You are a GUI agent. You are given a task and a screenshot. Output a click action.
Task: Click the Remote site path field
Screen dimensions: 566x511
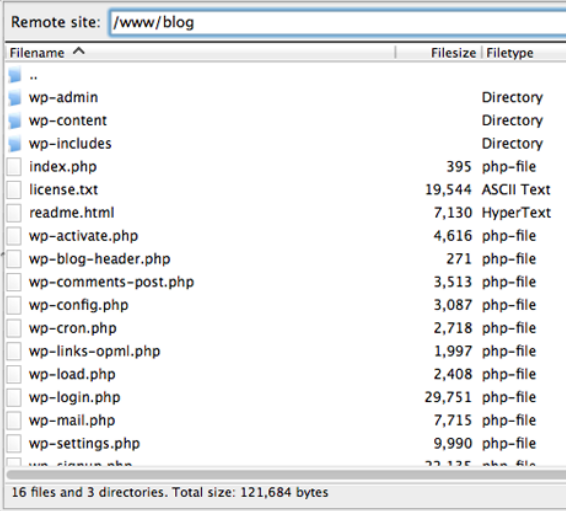click(338, 22)
